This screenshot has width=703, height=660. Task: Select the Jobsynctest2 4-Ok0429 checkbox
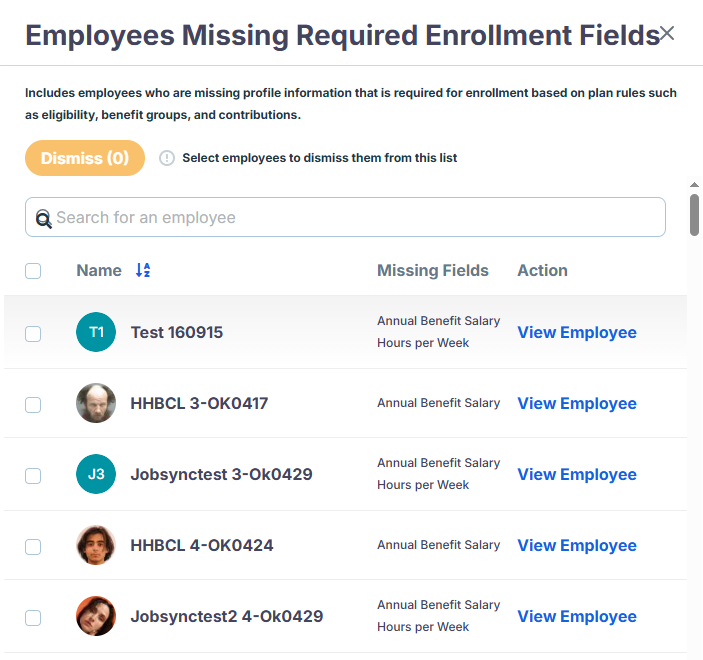coord(33,617)
